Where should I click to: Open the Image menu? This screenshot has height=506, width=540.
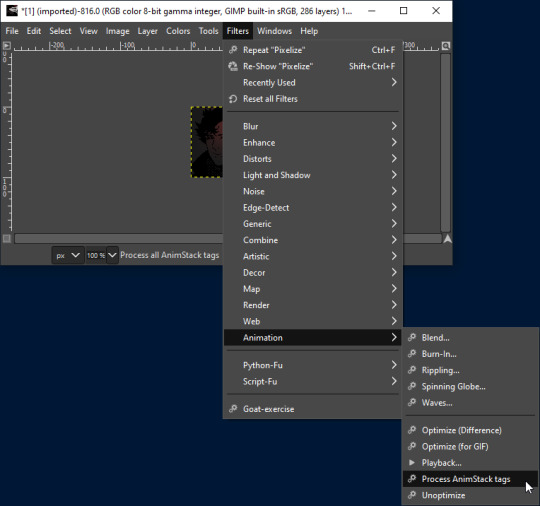coord(117,31)
